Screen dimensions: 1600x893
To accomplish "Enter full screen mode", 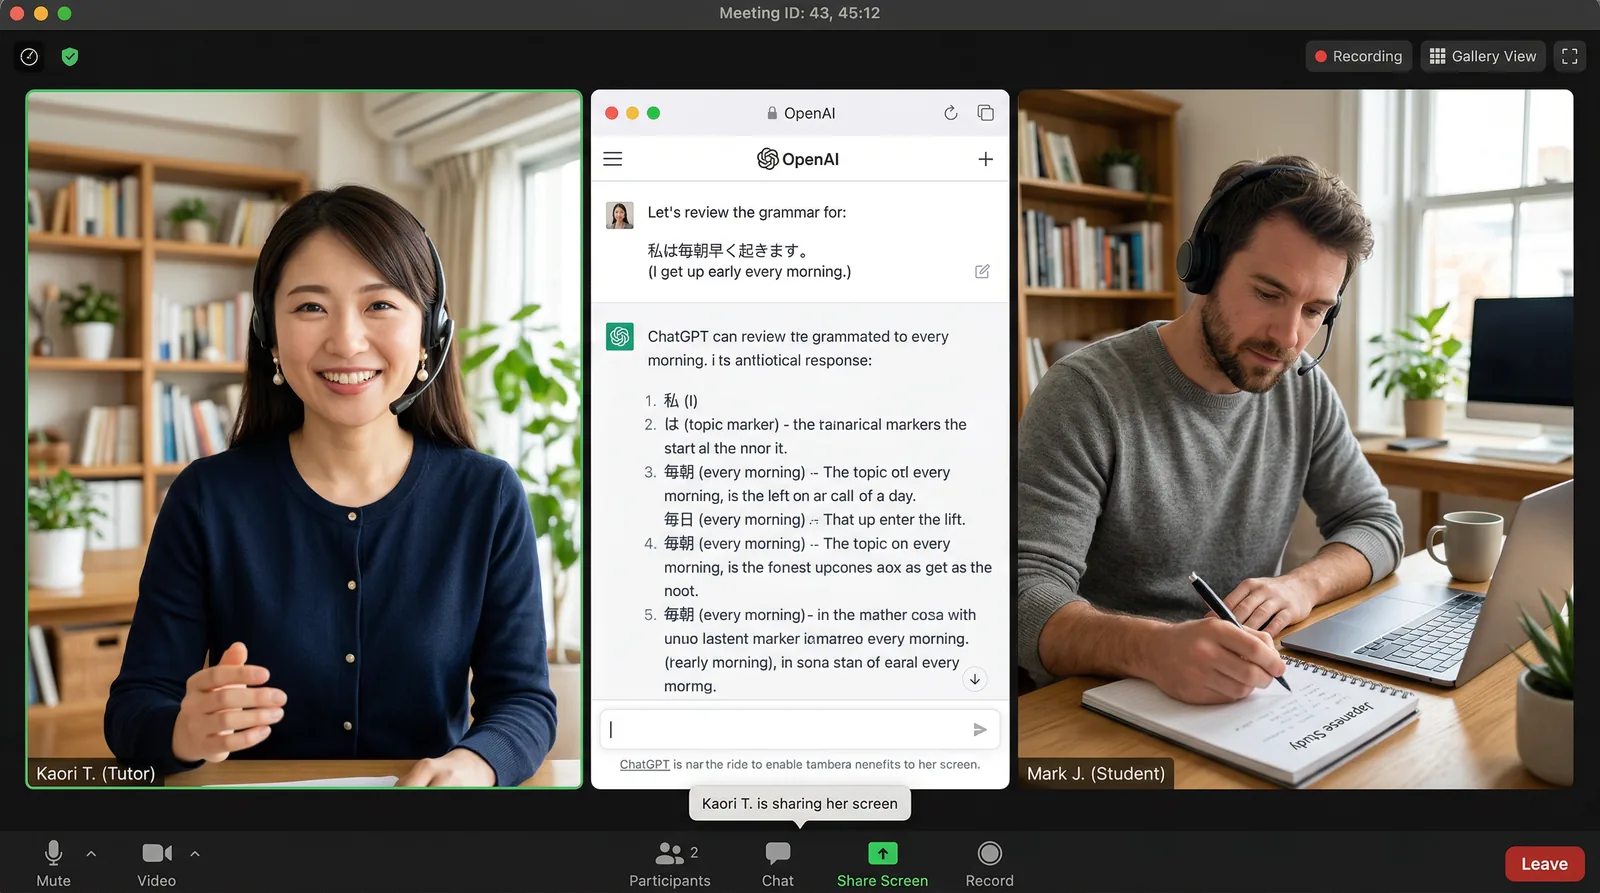I will 1569,57.
